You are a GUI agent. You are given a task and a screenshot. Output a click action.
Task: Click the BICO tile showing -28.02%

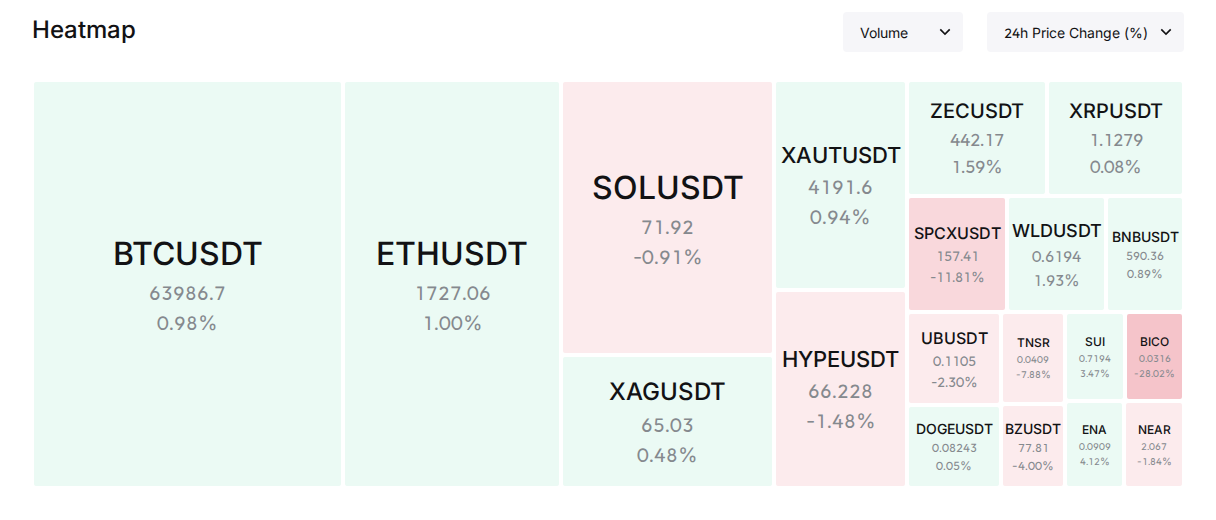point(1154,356)
